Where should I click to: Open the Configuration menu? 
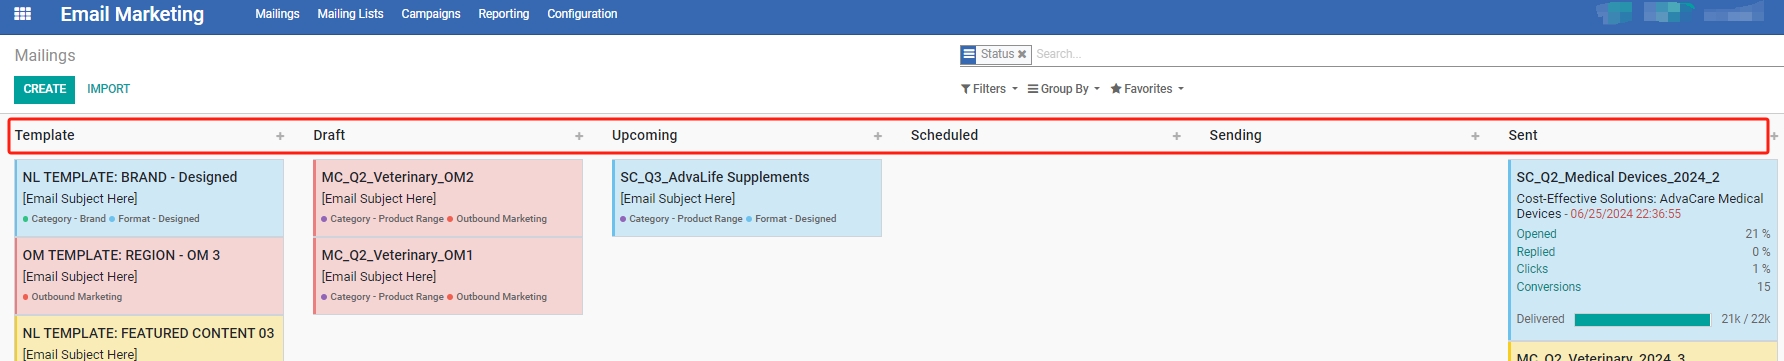[582, 14]
